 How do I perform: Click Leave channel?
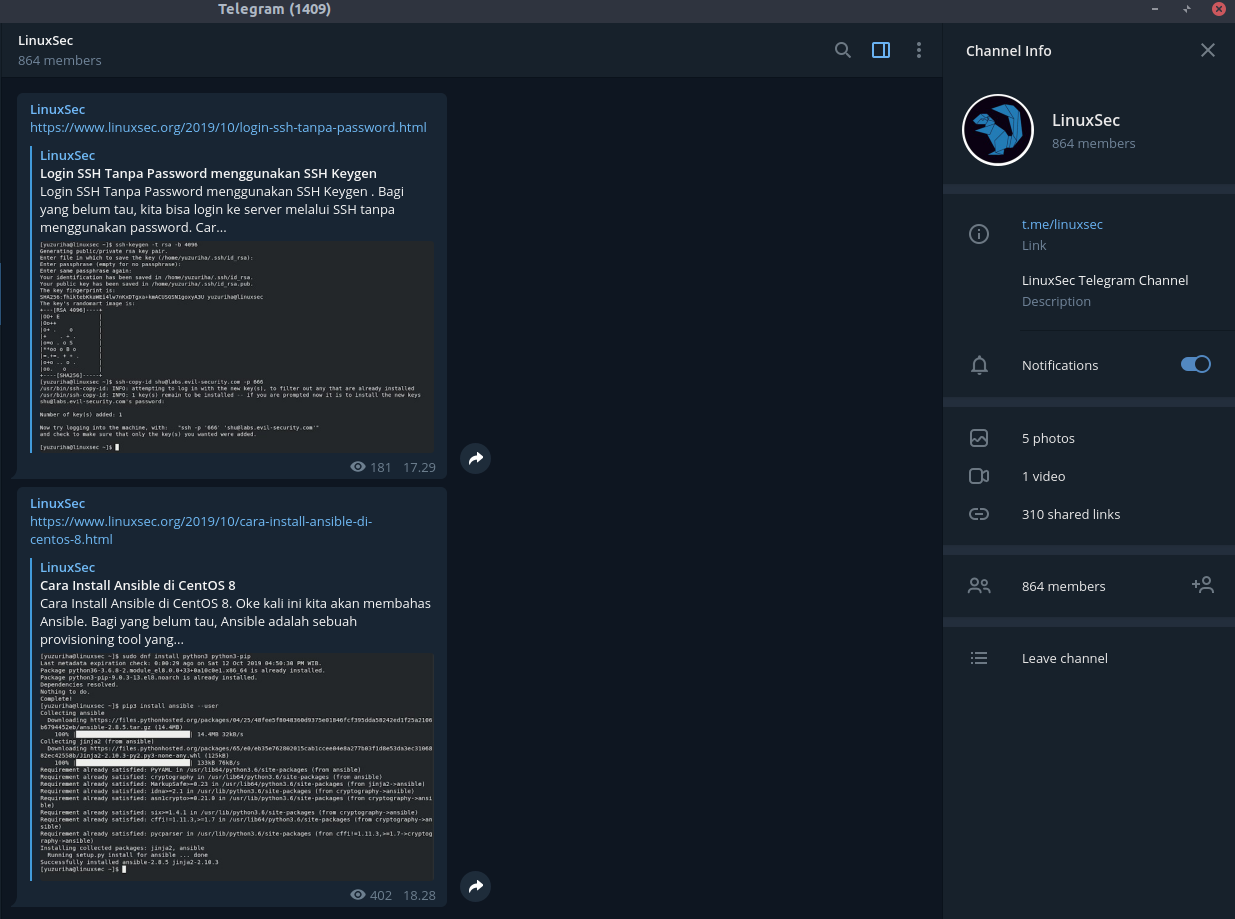1065,658
